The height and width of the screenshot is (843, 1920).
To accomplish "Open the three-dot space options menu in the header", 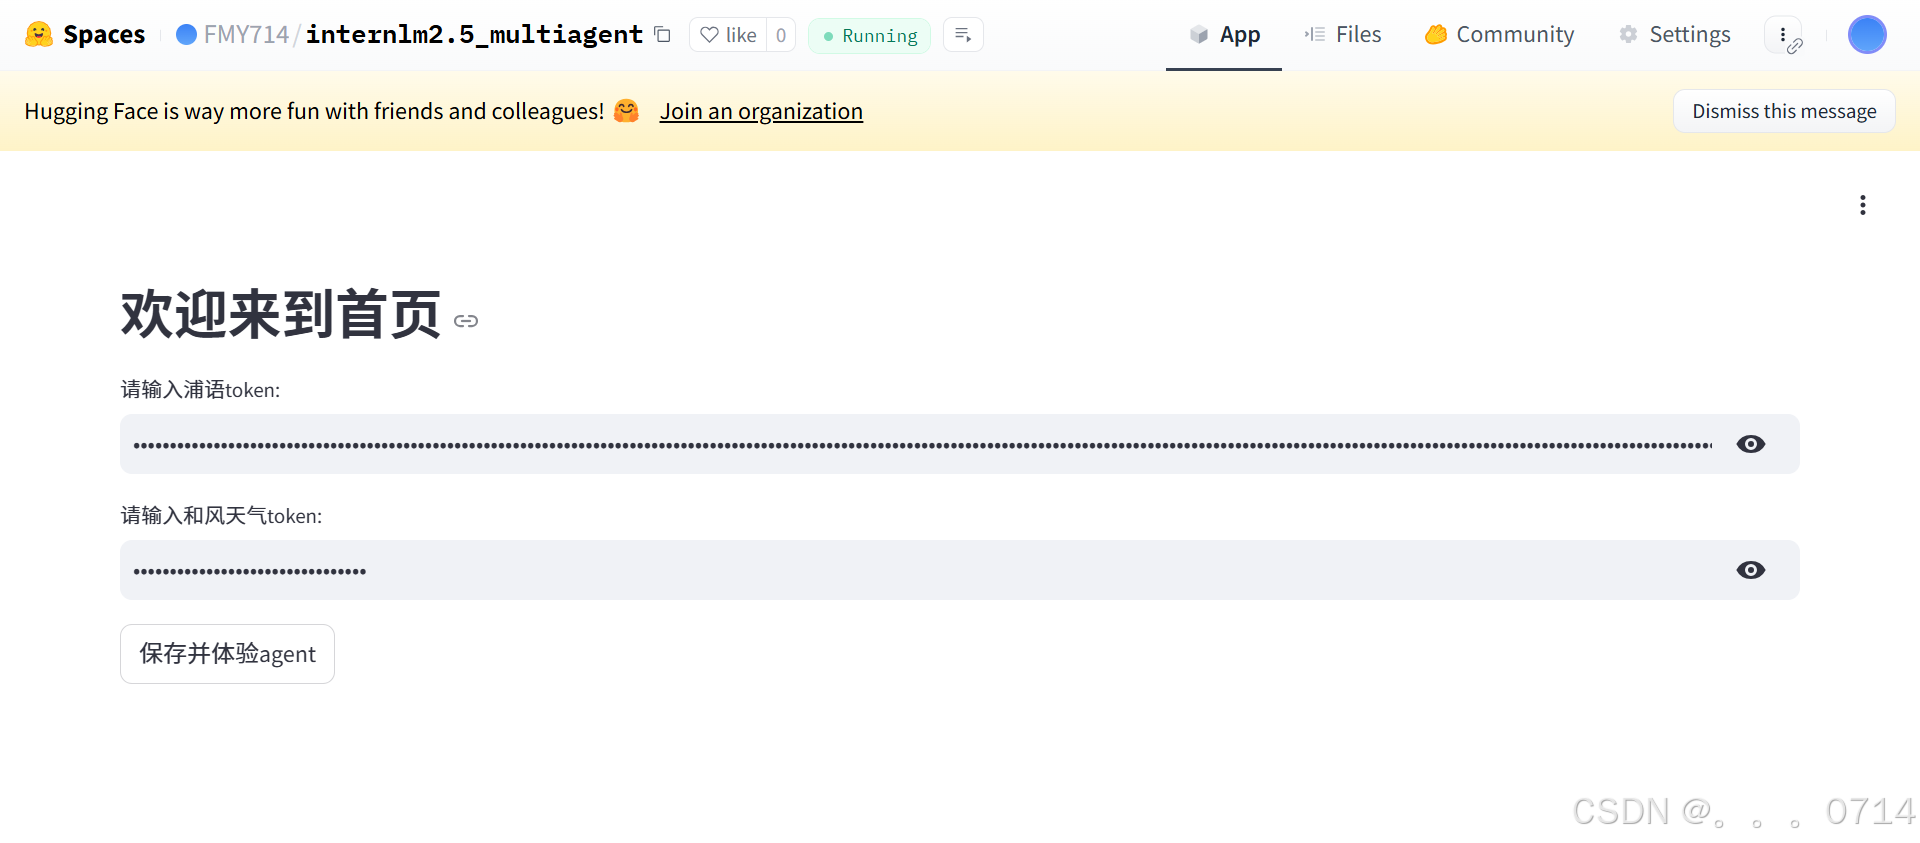I will click(x=1783, y=35).
